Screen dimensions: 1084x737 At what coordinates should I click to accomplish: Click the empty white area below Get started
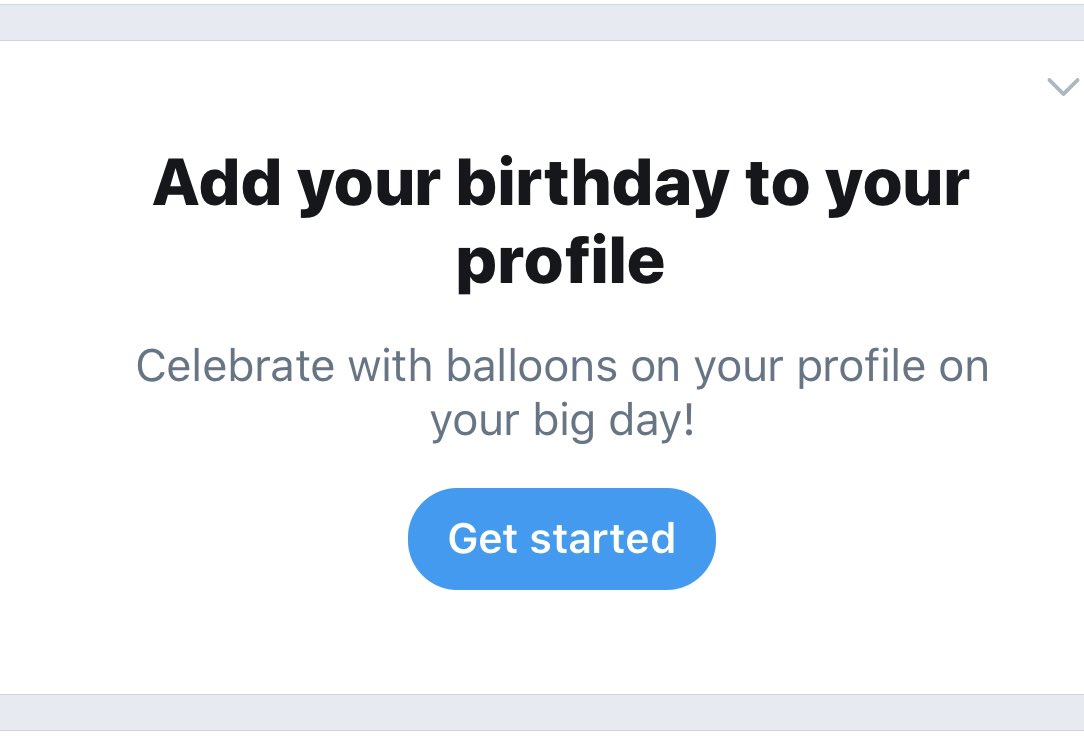point(561,642)
